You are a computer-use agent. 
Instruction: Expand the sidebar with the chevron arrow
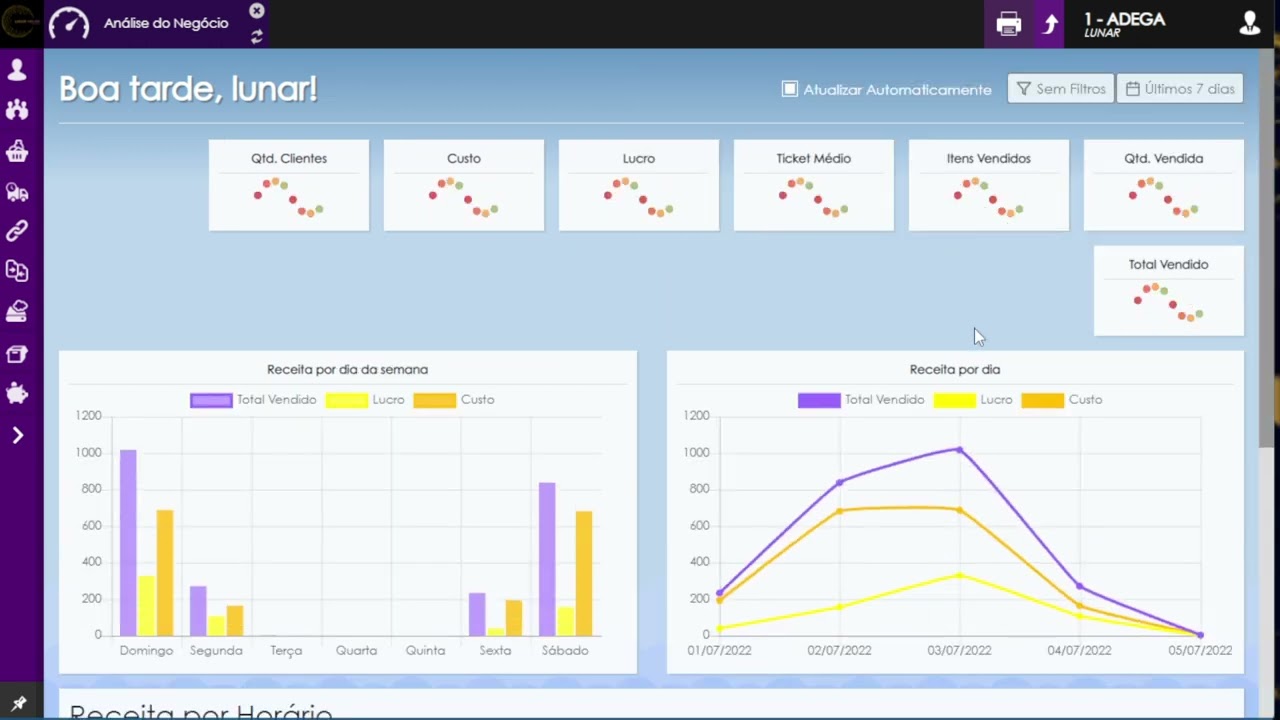[17, 435]
